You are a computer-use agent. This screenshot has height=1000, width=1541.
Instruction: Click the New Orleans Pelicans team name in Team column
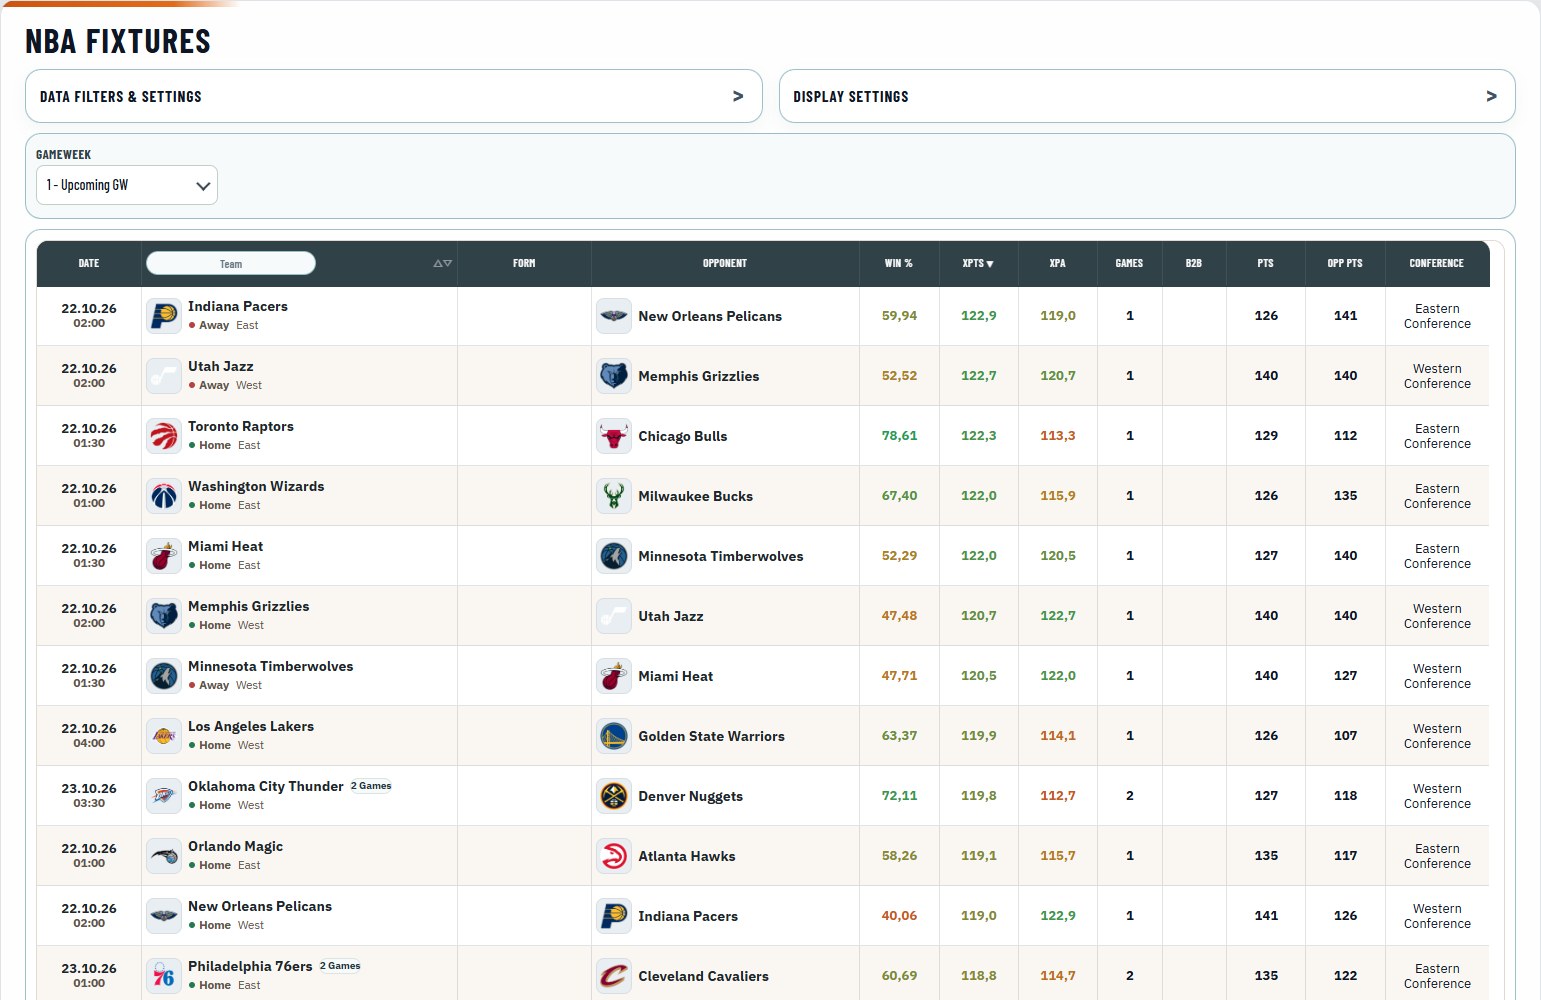[260, 907]
